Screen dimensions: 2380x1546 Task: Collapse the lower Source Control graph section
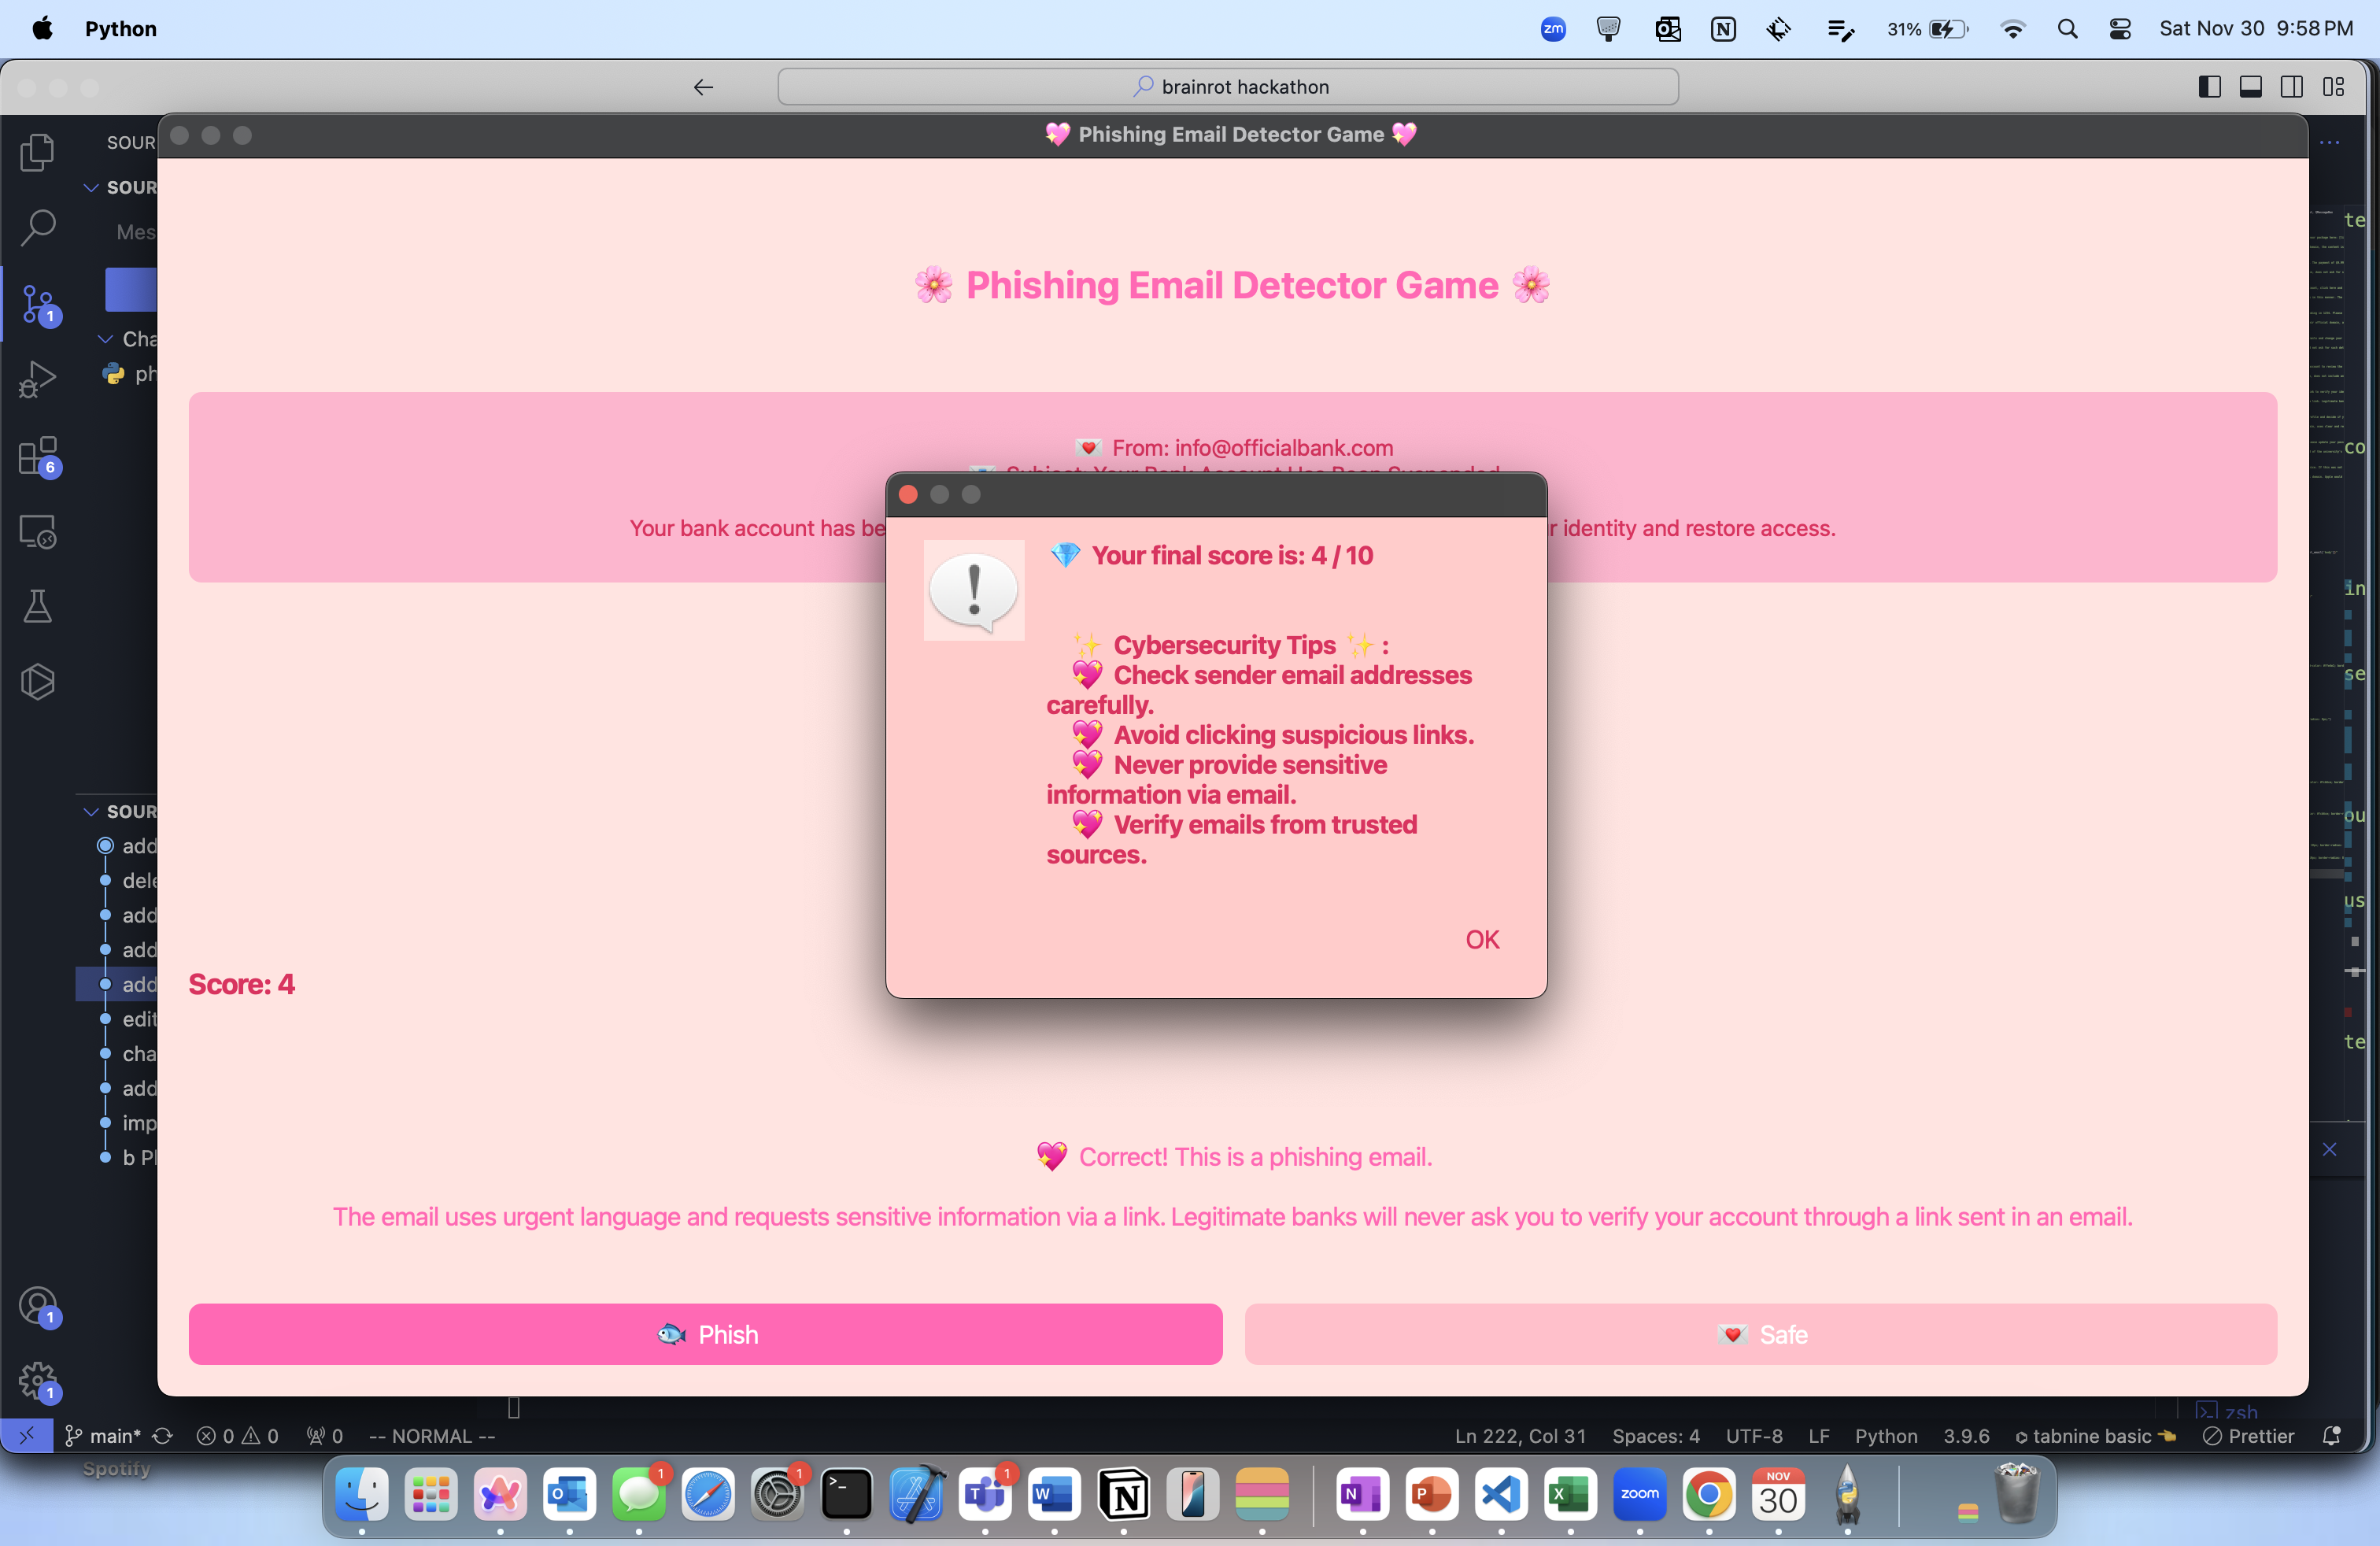point(91,811)
